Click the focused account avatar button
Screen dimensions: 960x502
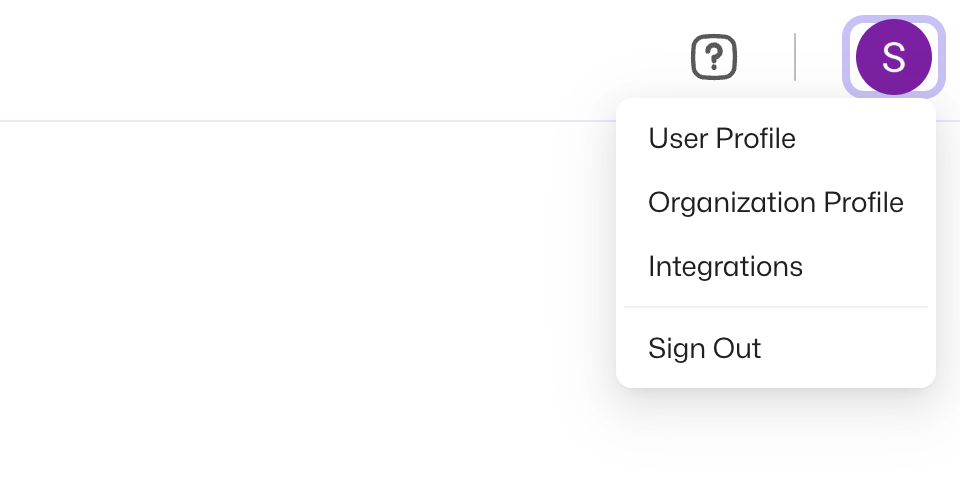[893, 57]
